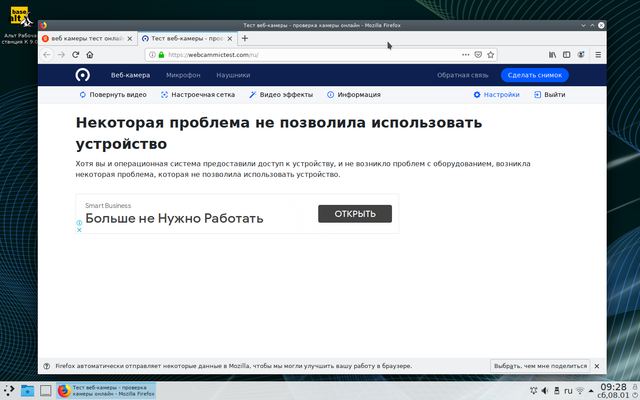This screenshot has height=400, width=640.
Task: Click the show desktop taskbar icon
Action: point(45,391)
